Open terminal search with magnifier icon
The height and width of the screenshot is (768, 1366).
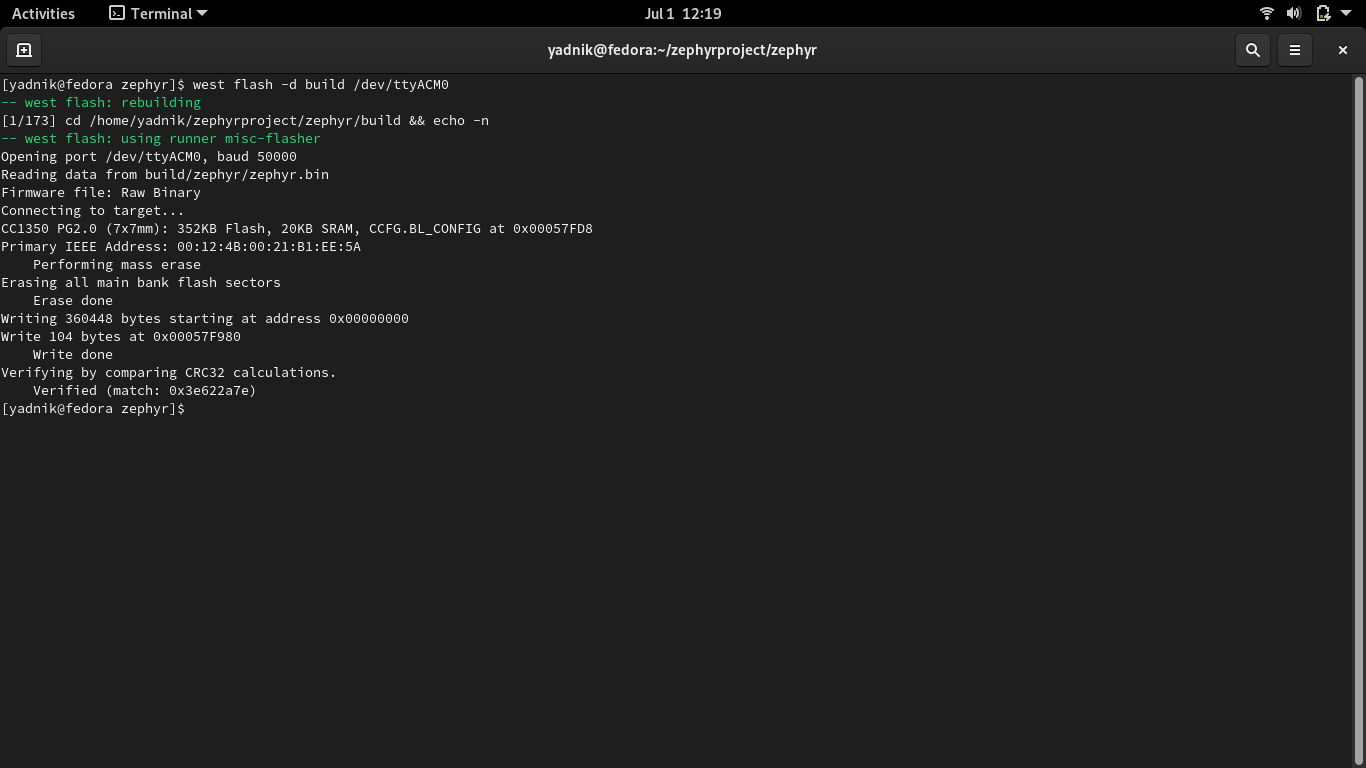pos(1252,50)
